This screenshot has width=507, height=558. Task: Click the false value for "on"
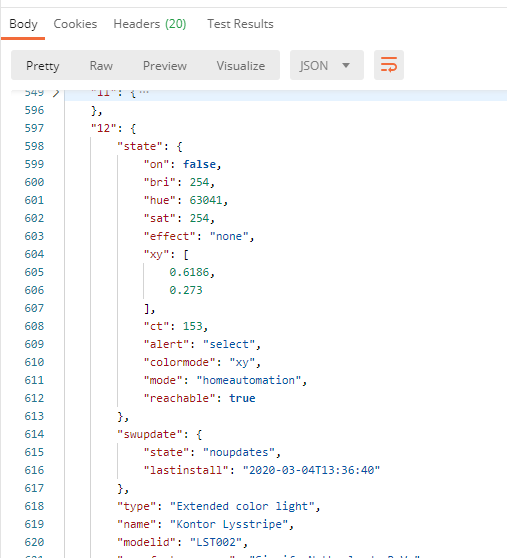point(199,164)
